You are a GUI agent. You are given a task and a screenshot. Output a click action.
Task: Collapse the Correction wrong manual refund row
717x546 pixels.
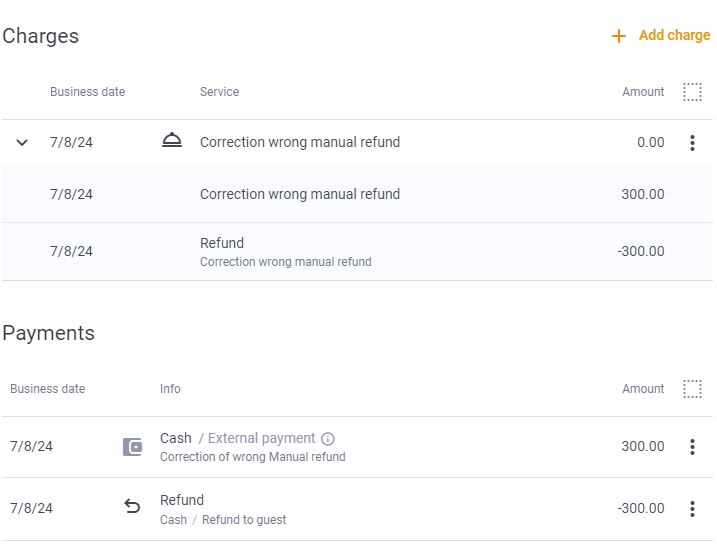click(x=22, y=143)
